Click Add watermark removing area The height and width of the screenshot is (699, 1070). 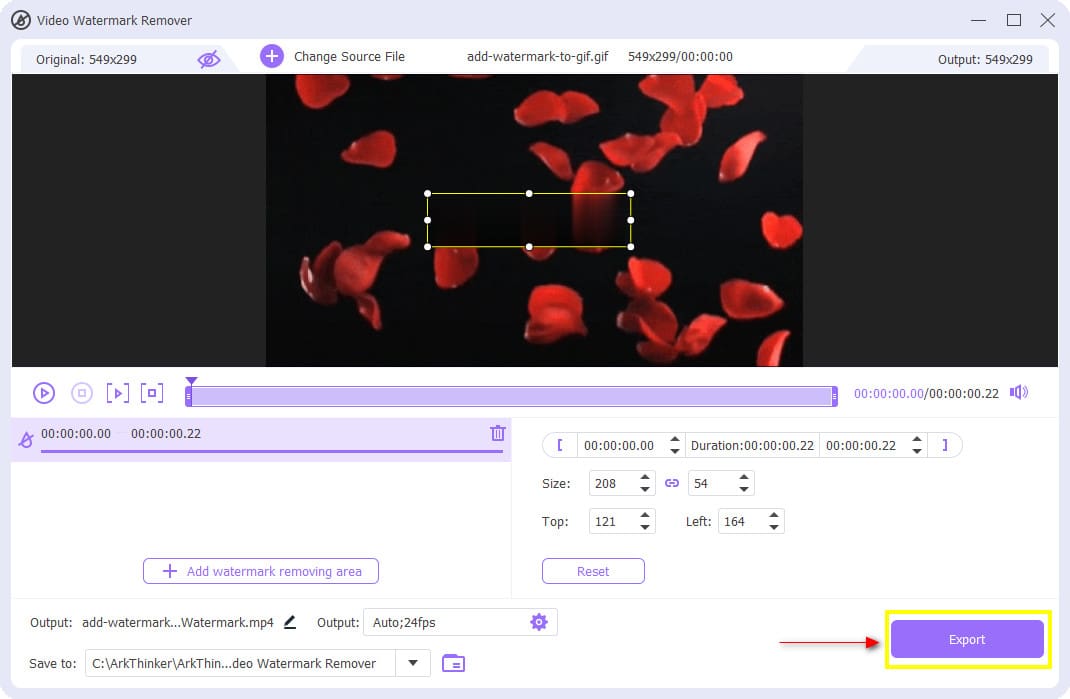261,571
